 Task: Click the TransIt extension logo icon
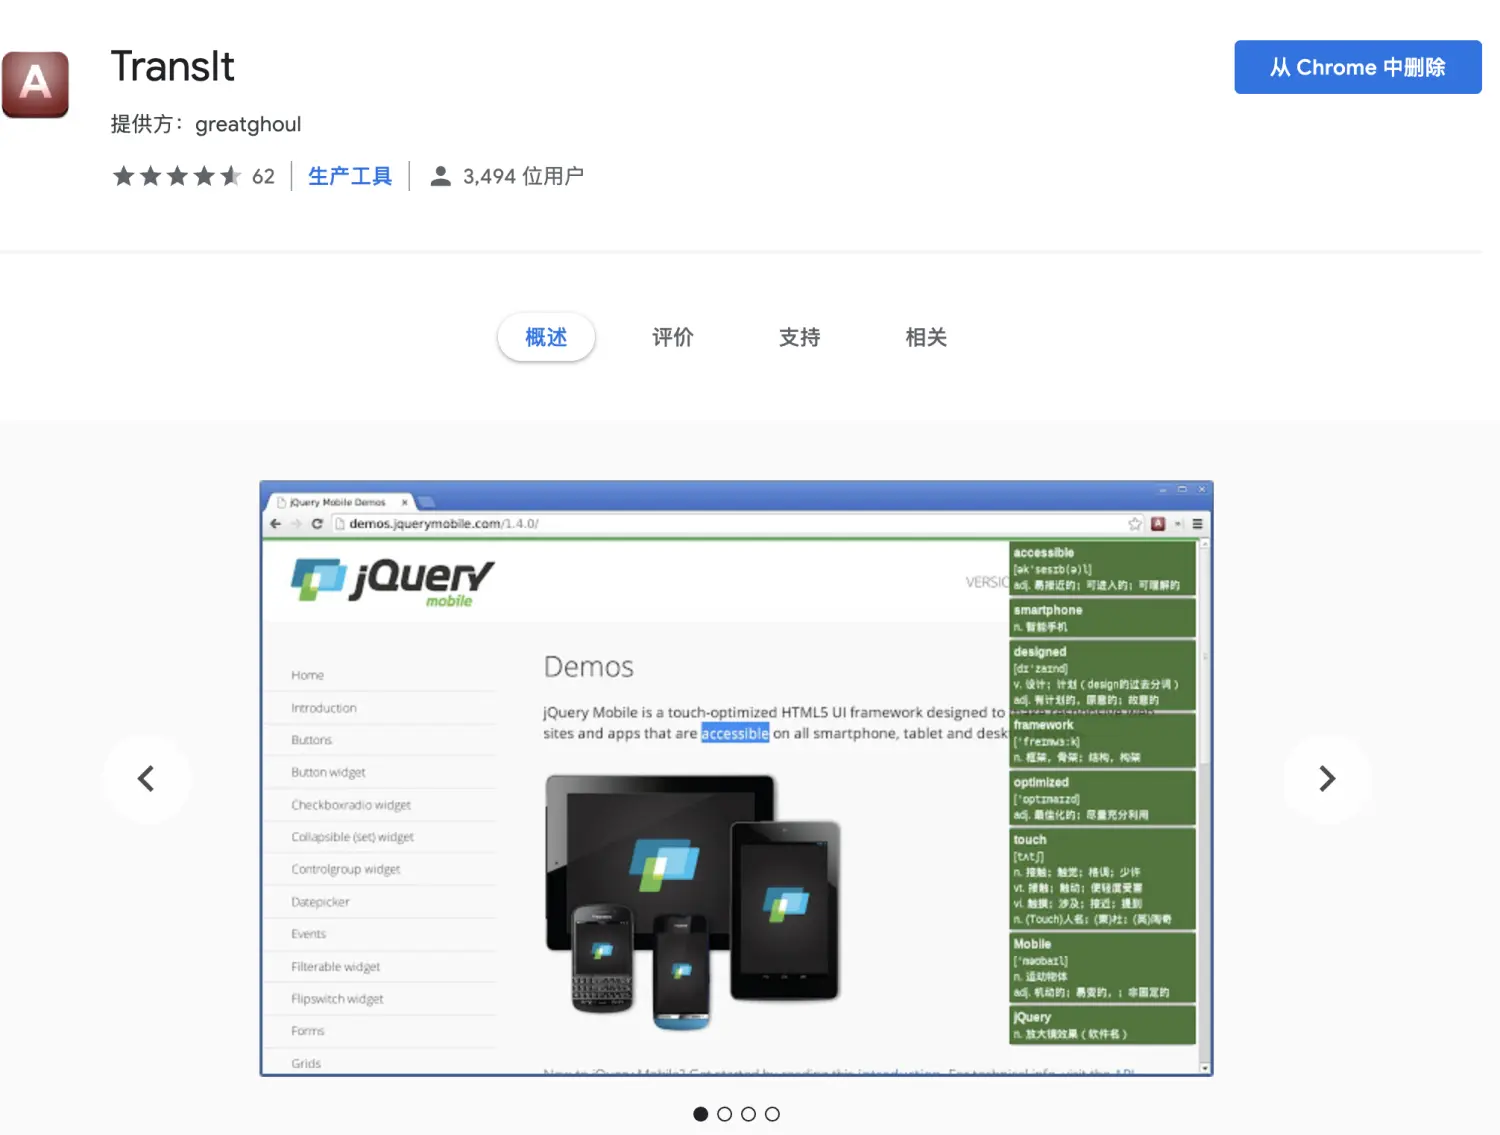click(35, 84)
